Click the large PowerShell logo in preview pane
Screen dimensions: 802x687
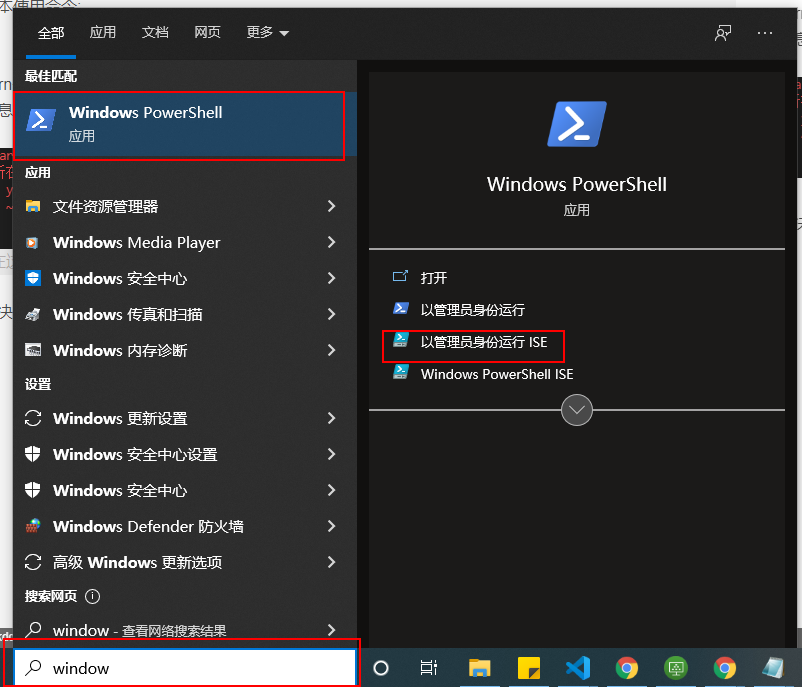tap(576, 124)
